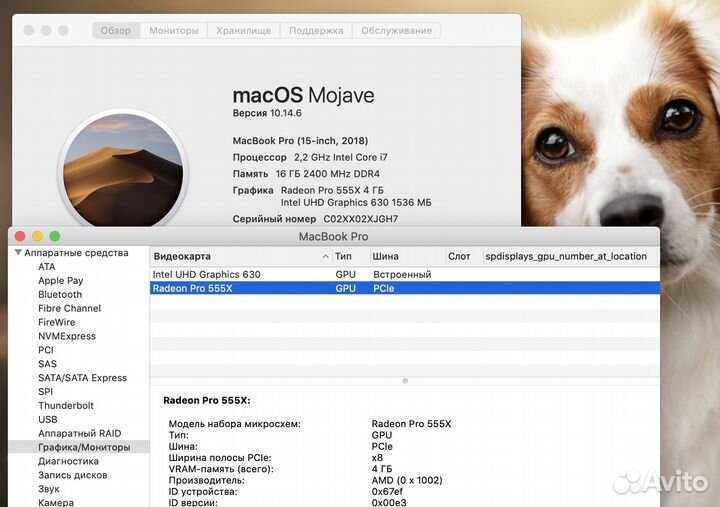
Task: Select SPI in the sidebar
Action: 45,392
